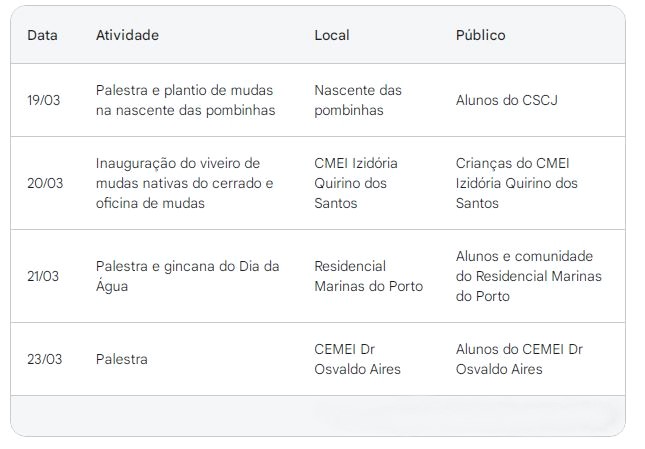Image resolution: width=645 pixels, height=449 pixels.
Task: Select the 21/03 date cell
Action: (x=43, y=276)
